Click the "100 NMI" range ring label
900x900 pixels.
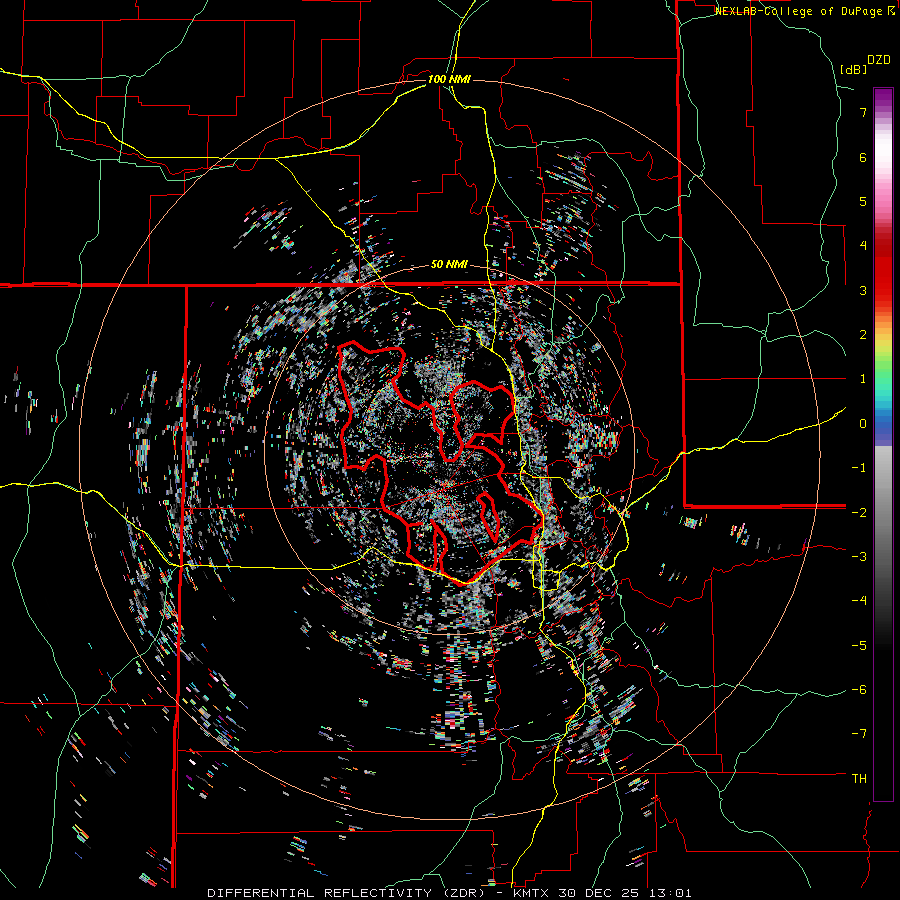click(x=449, y=79)
